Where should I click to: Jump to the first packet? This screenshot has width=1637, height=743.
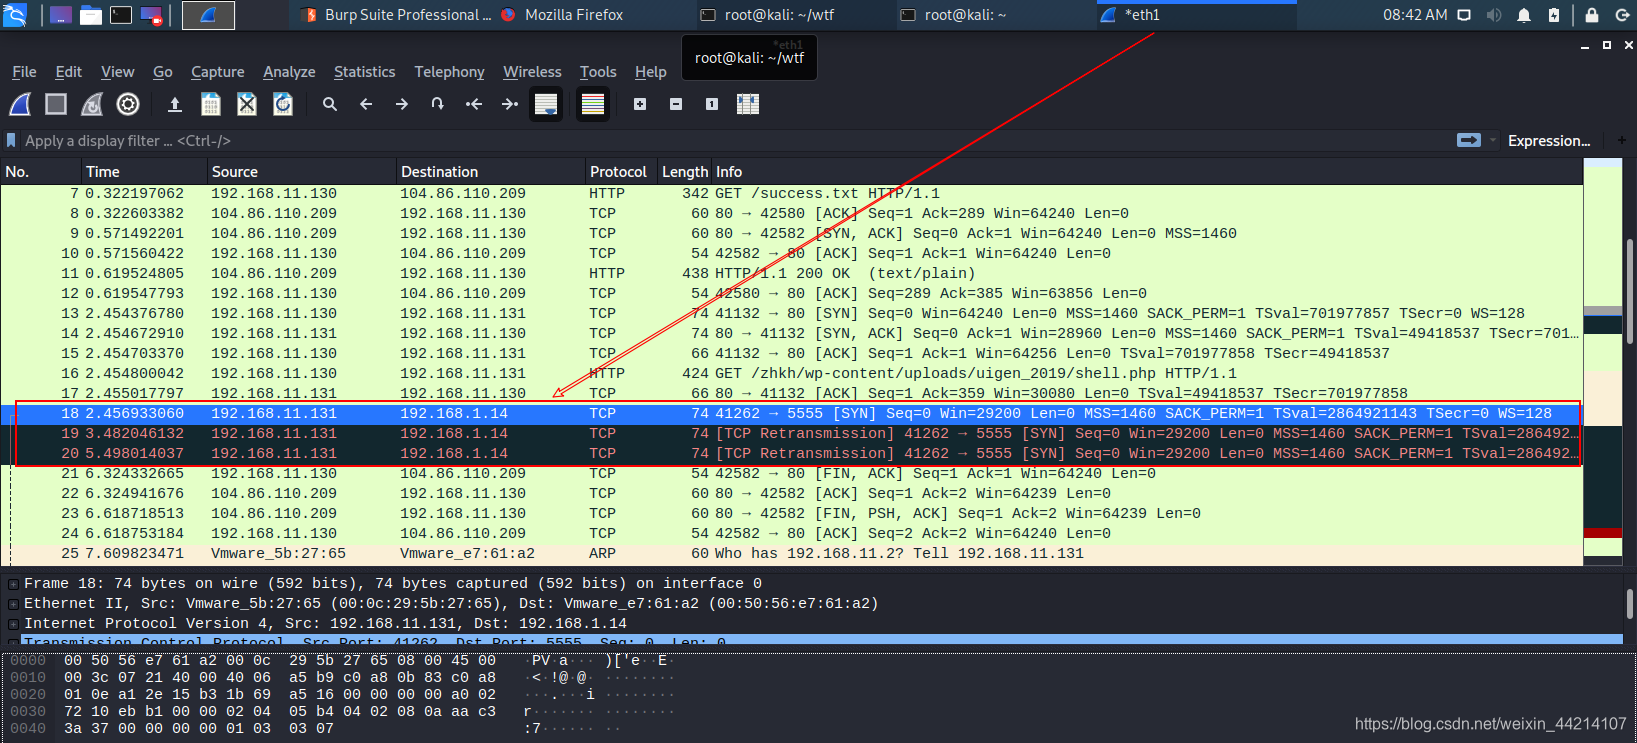(474, 104)
